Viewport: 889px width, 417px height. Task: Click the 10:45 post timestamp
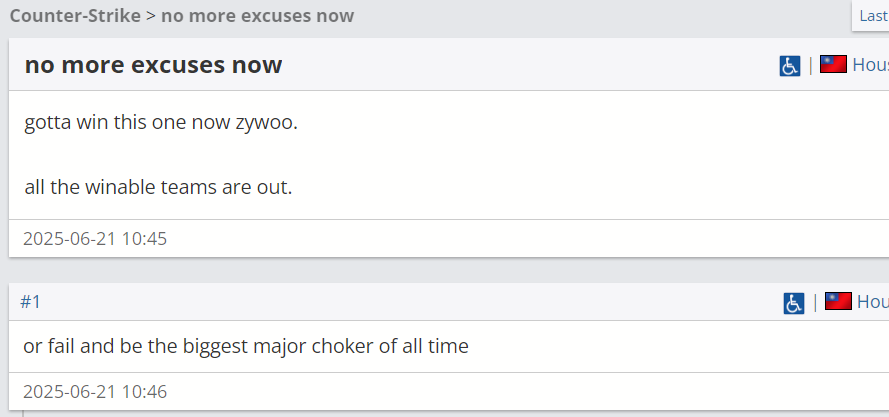click(x=95, y=238)
